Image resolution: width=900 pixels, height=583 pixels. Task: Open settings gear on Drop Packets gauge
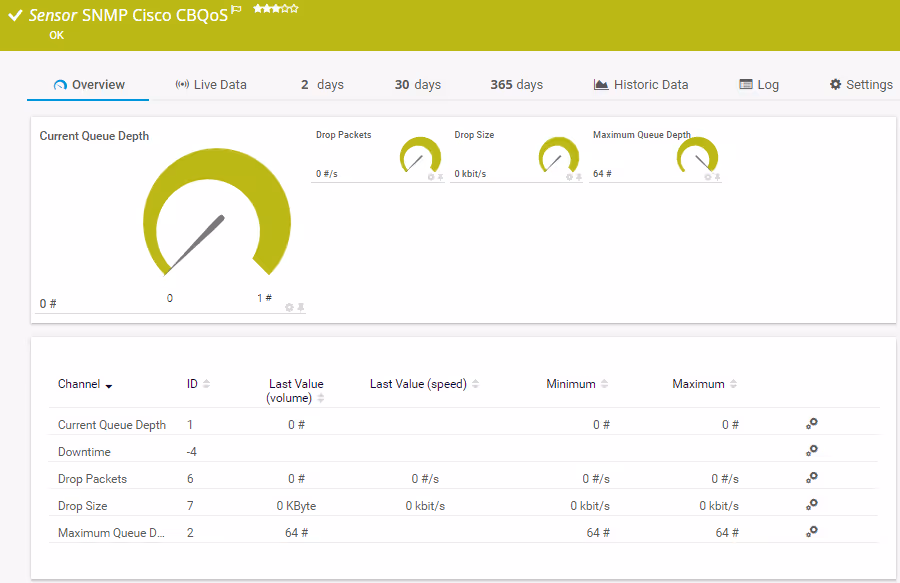(430, 176)
